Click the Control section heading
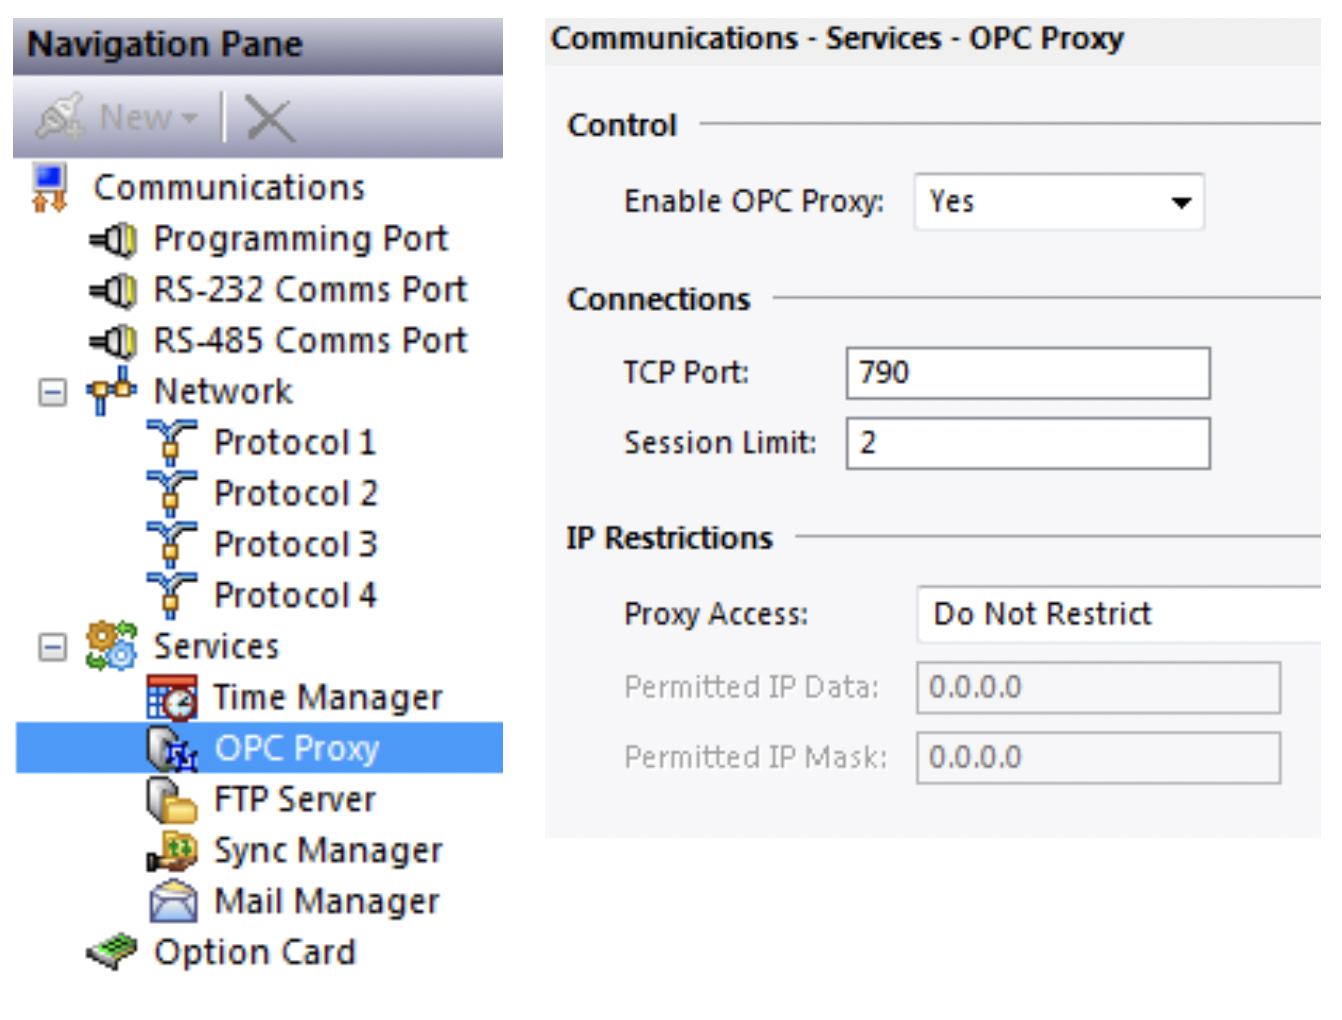Viewport: 1342px width, 1020px height. tap(622, 126)
